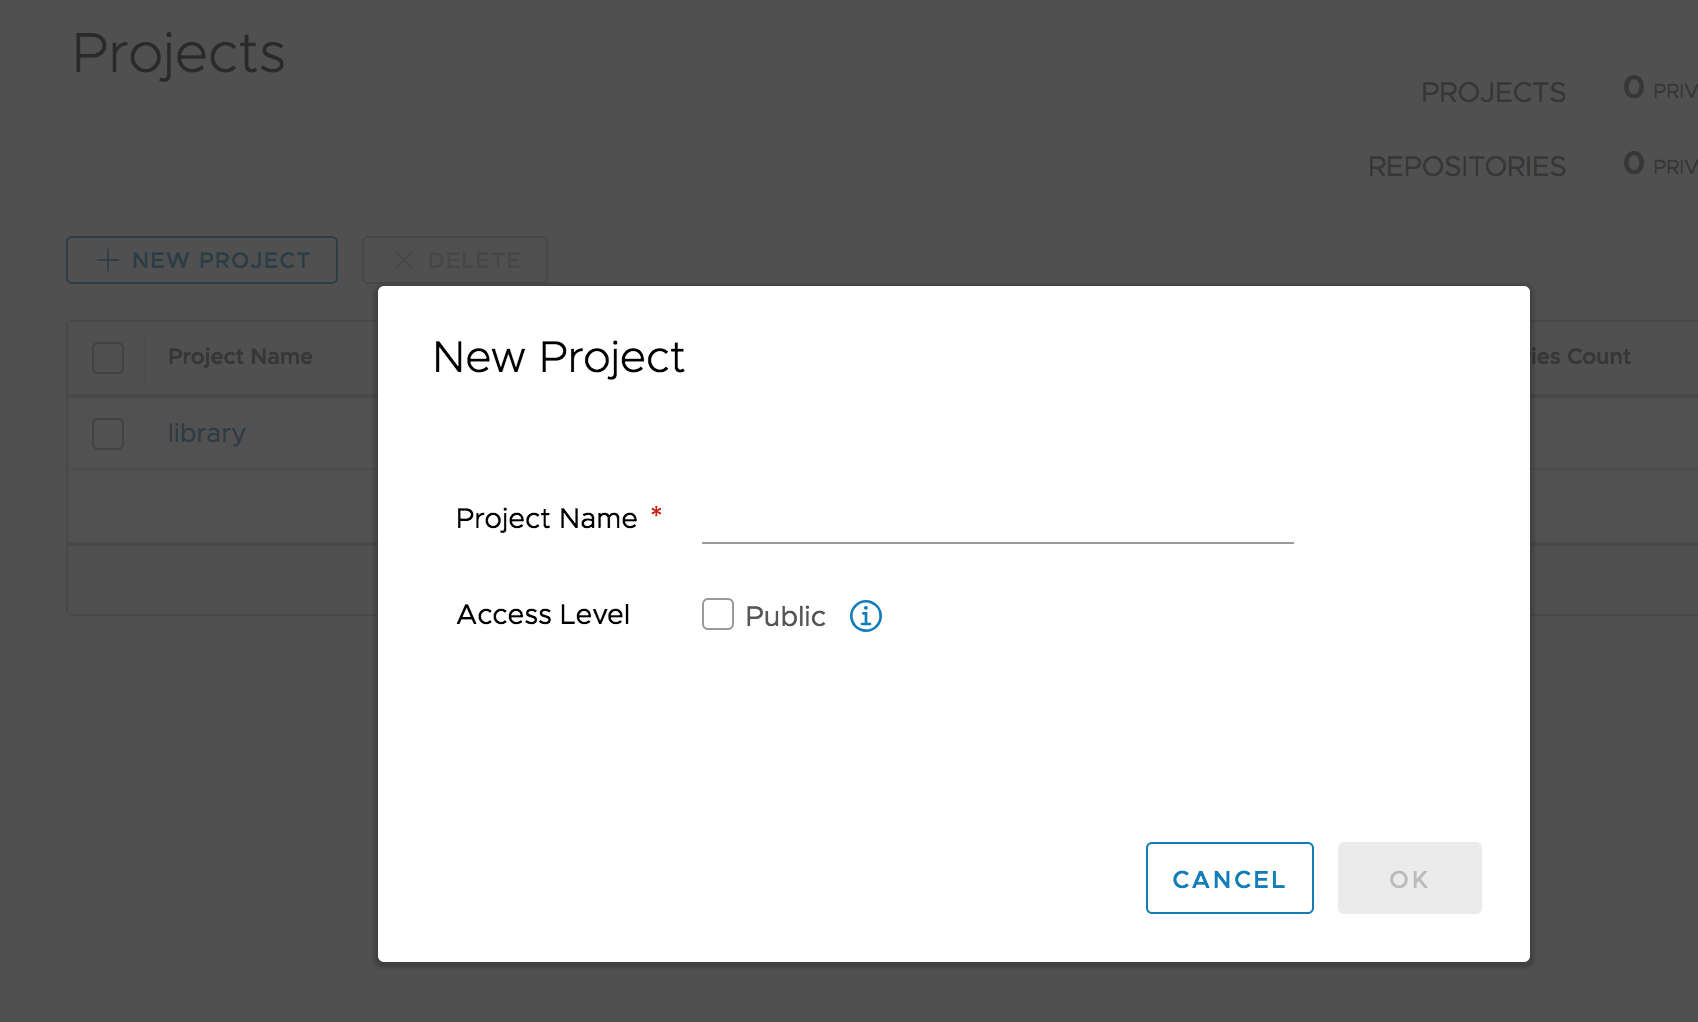This screenshot has height=1022, width=1698.
Task: Open the NEW PROJECT dialog
Action: tap(201, 260)
